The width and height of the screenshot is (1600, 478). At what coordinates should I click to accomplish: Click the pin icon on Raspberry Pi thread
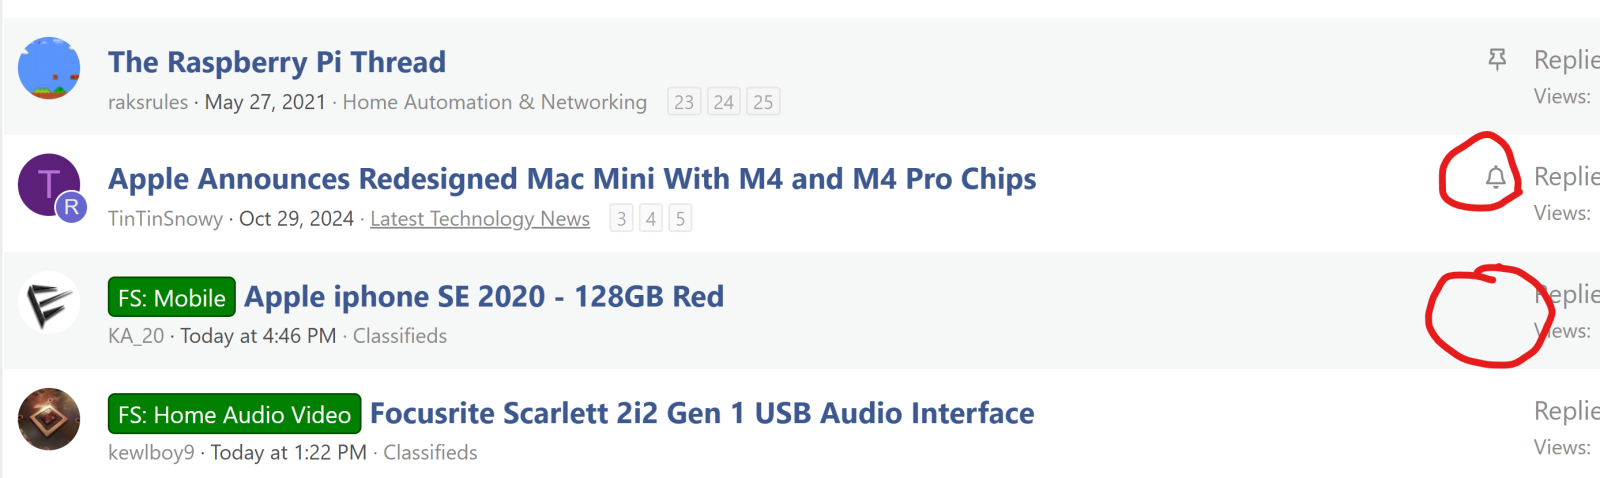click(x=1497, y=60)
